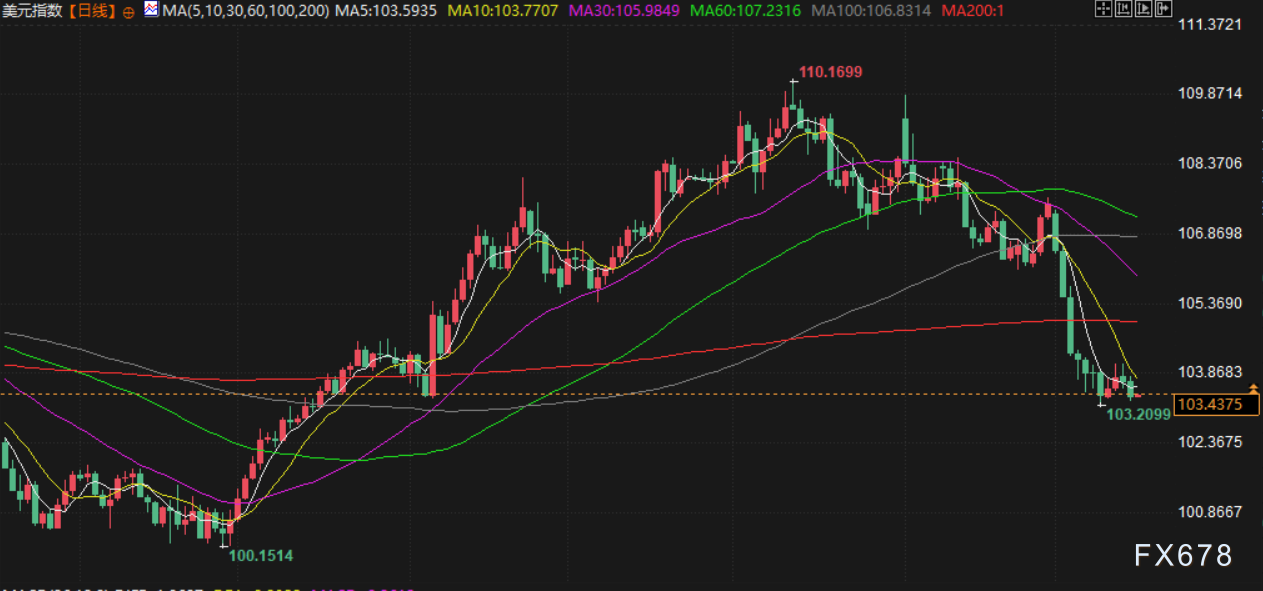Click the exit arrow icon in top toolbar

tap(1163, 8)
